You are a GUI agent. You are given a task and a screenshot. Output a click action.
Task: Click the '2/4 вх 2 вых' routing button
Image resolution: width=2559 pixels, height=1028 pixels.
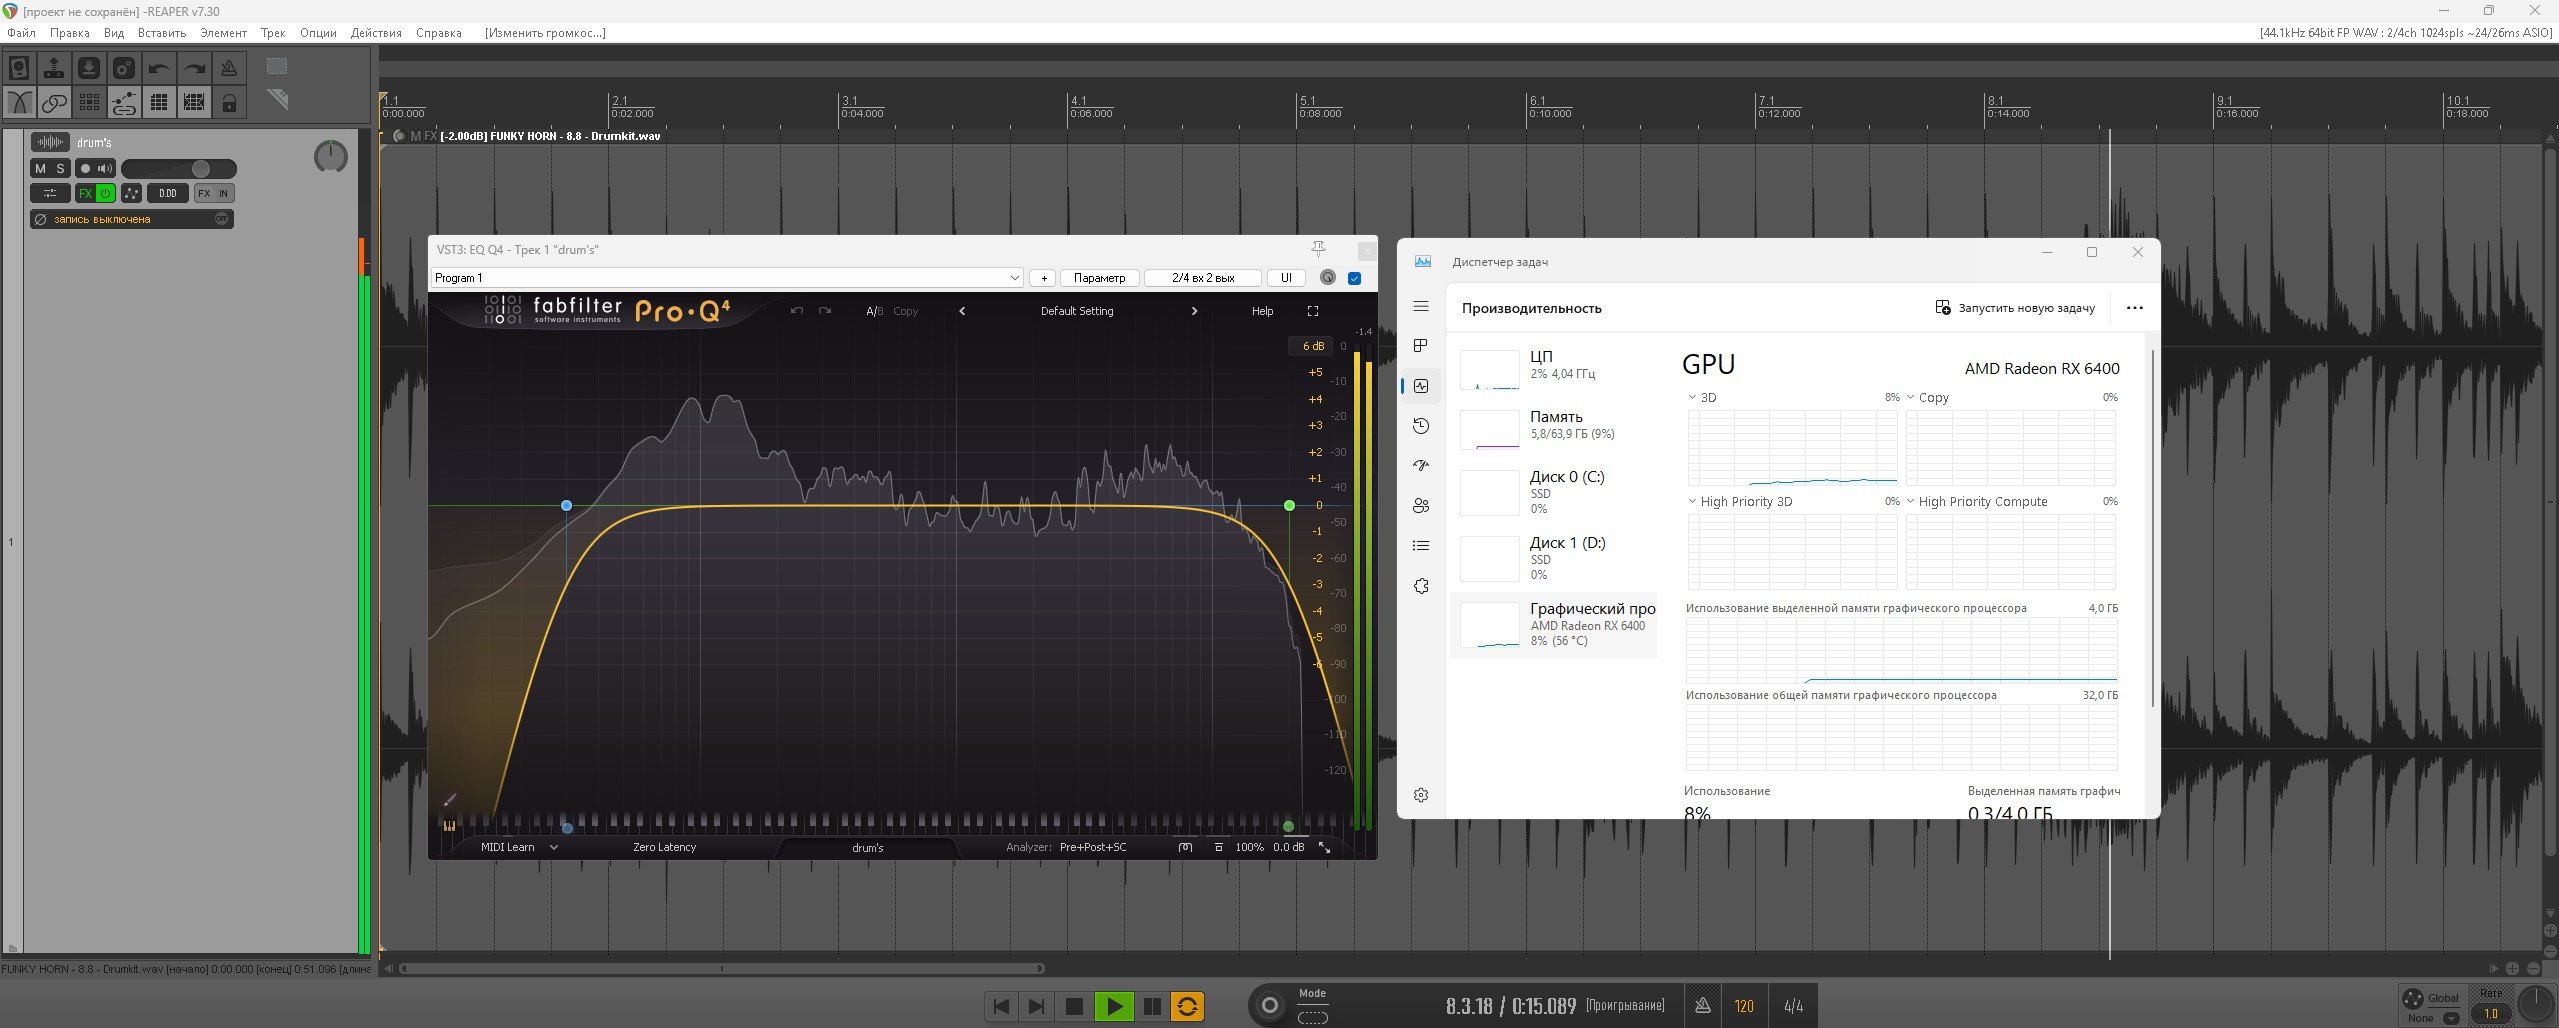pyautogui.click(x=1203, y=278)
